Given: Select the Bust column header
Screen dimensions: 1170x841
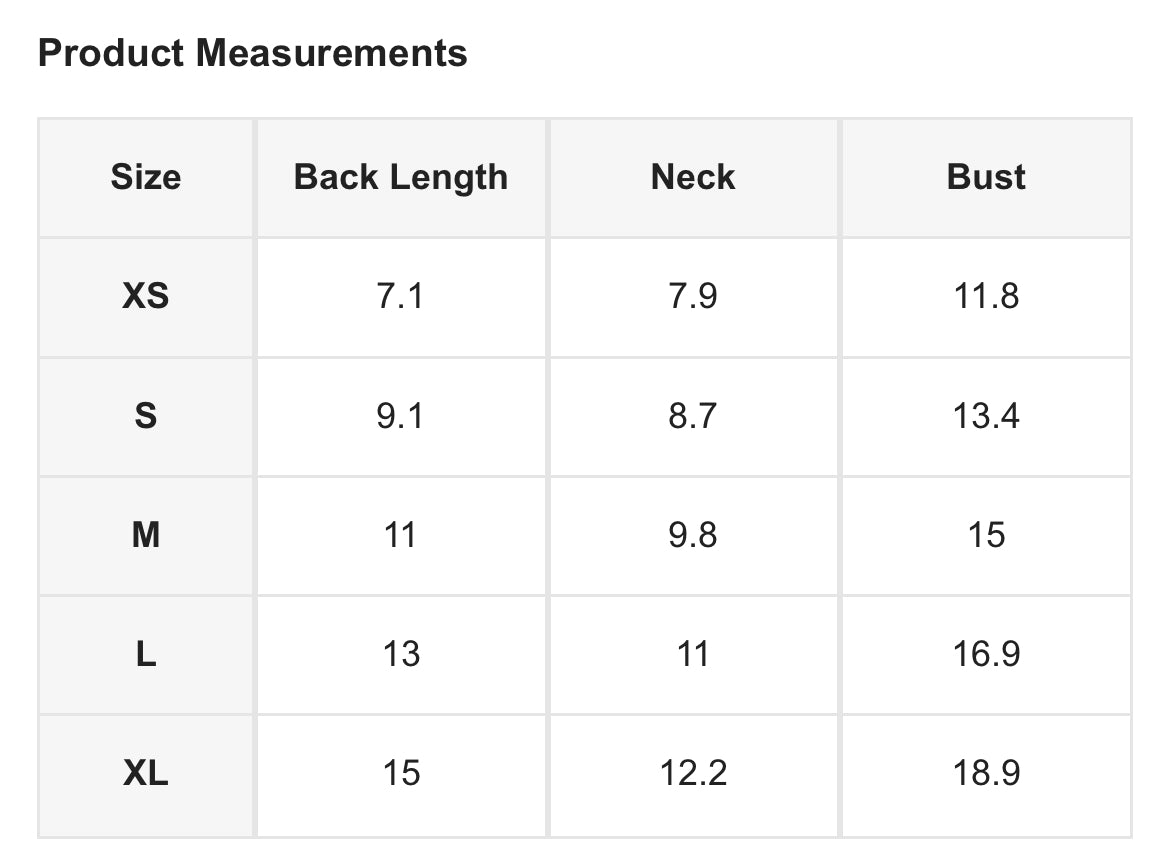Looking at the screenshot, I should [986, 177].
